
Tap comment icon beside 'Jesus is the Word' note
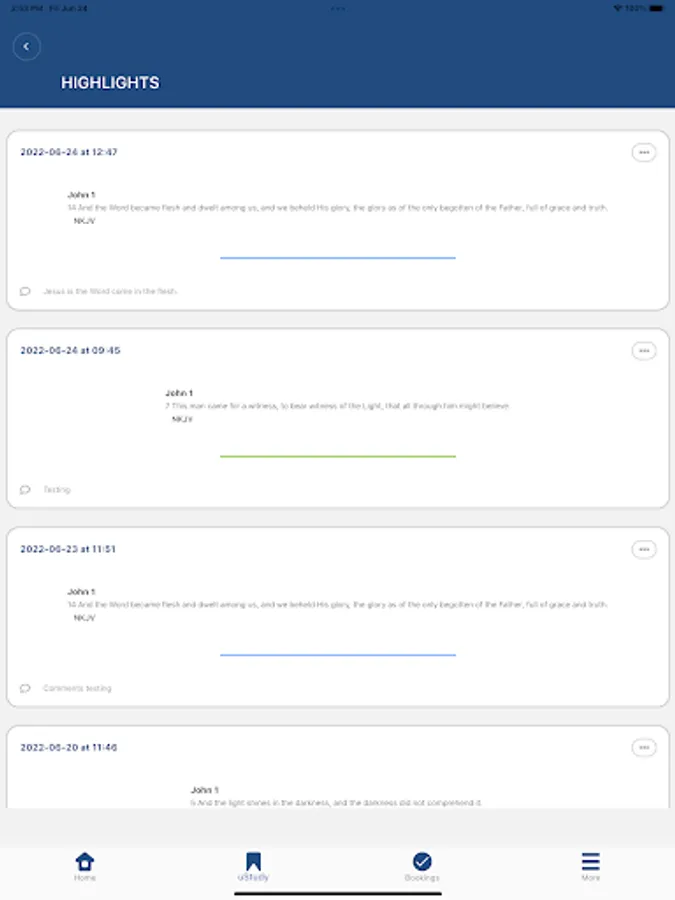[x=25, y=291]
